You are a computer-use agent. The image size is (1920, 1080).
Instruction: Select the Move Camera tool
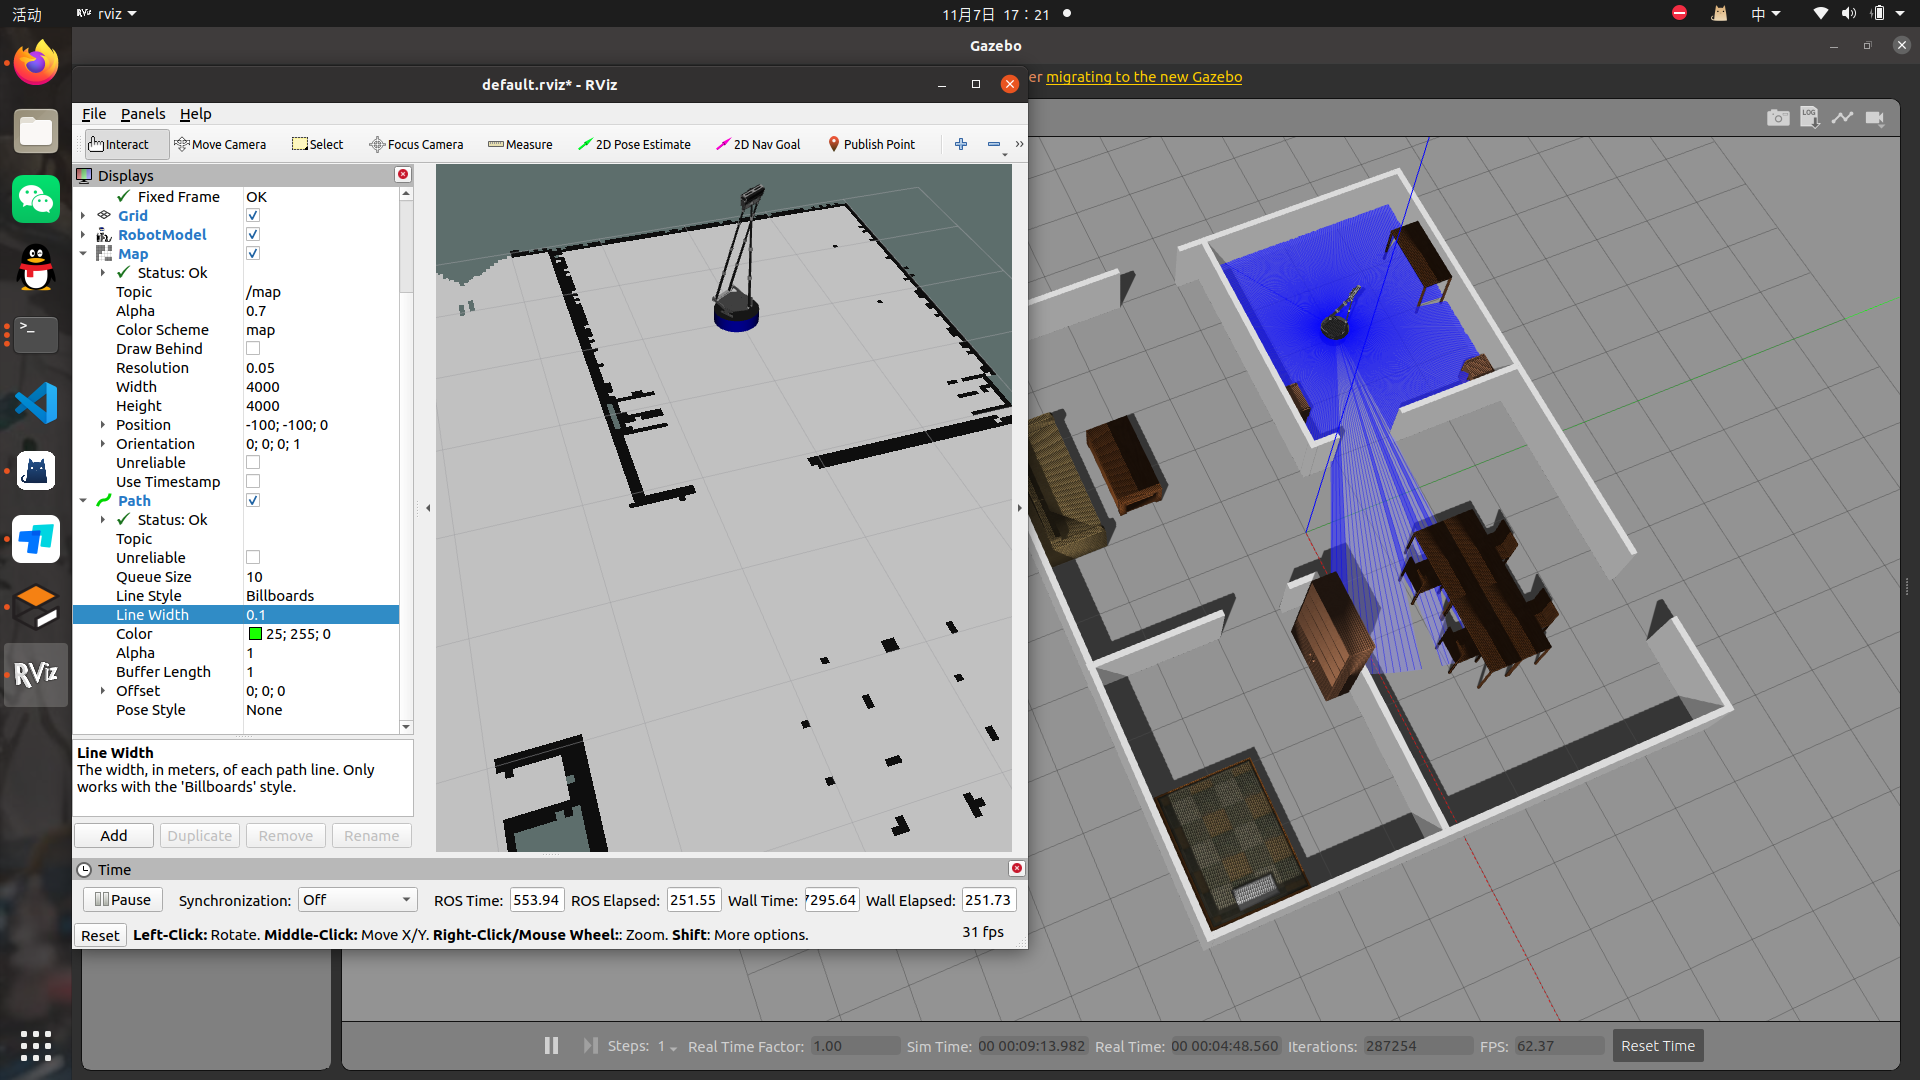(220, 144)
